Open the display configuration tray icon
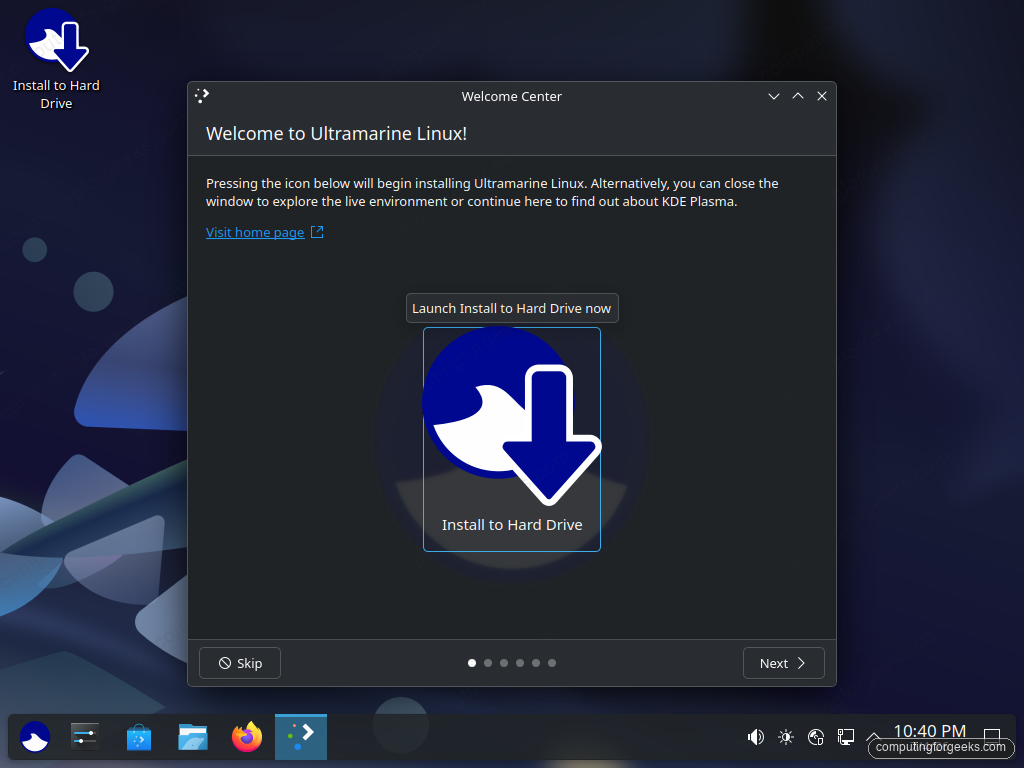This screenshot has width=1024, height=768. coord(846,737)
